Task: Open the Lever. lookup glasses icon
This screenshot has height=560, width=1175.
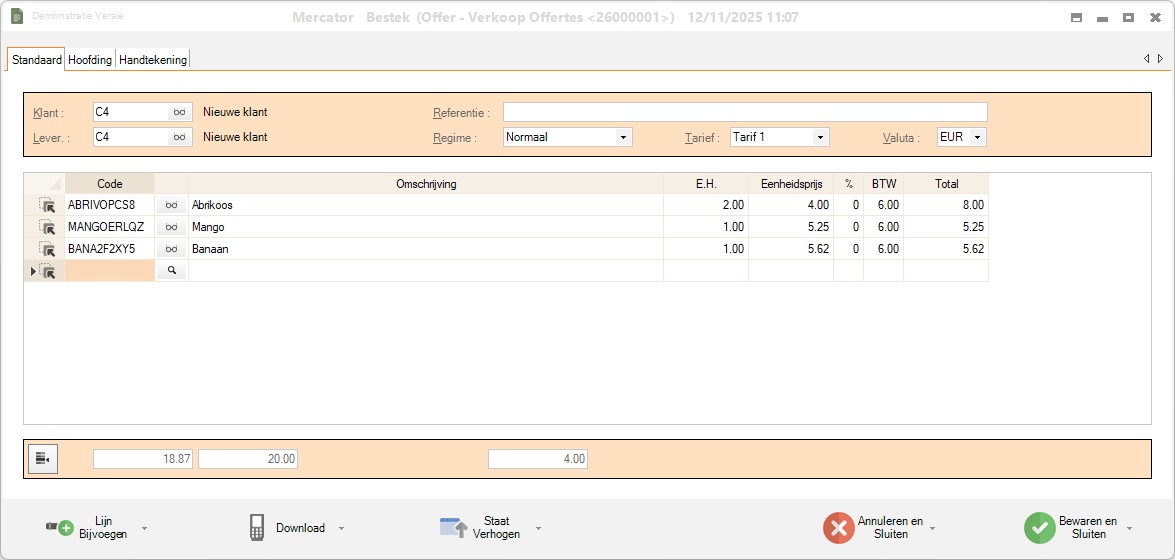Action: tap(180, 137)
